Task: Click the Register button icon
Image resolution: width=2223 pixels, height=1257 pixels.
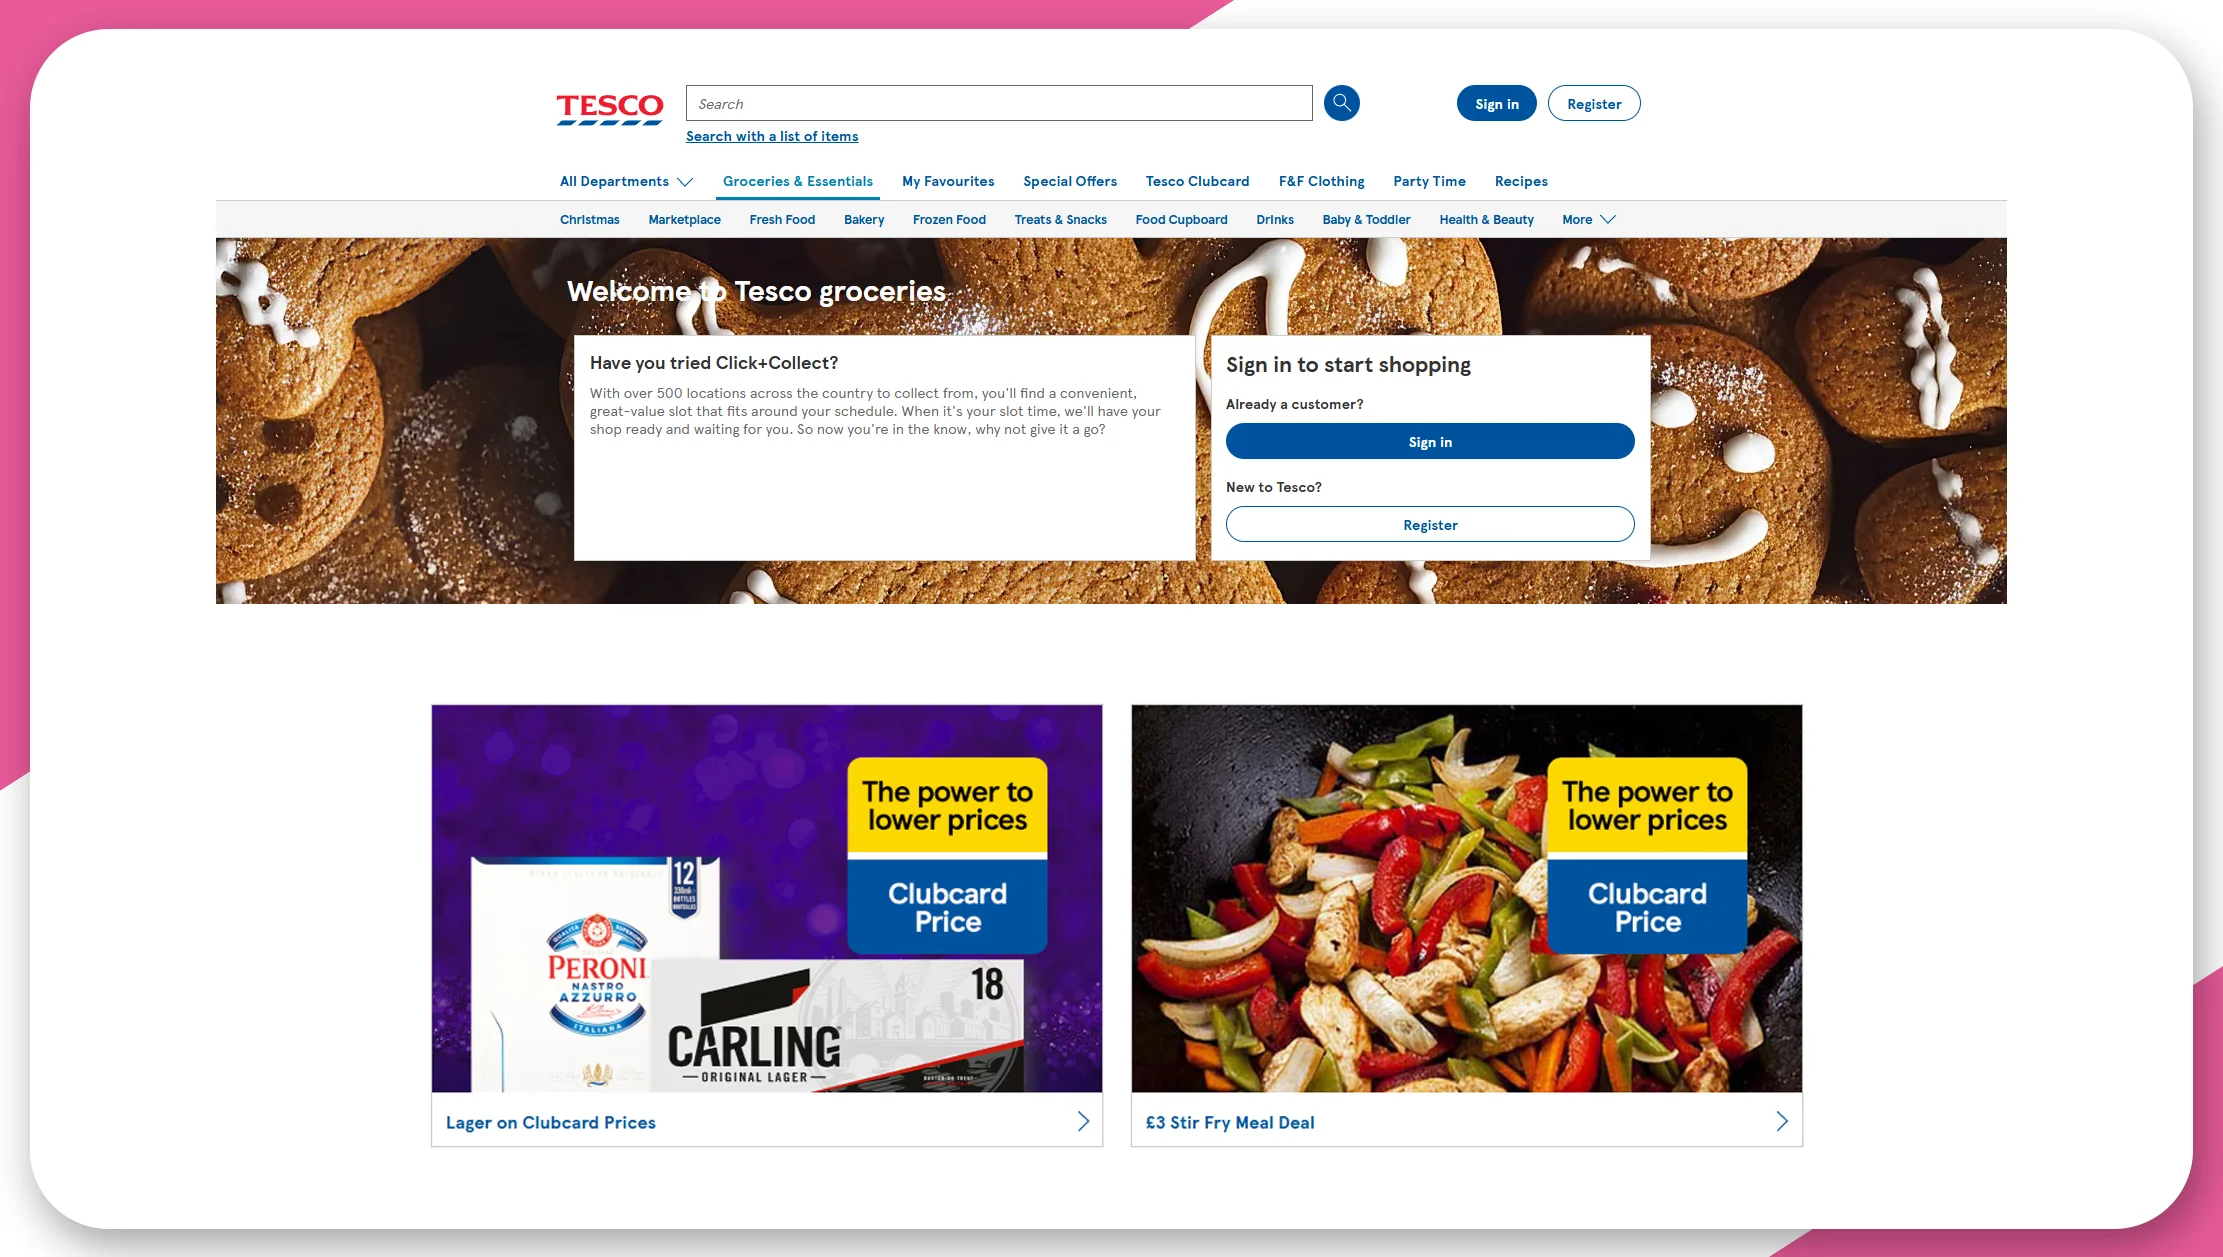Action: (1594, 102)
